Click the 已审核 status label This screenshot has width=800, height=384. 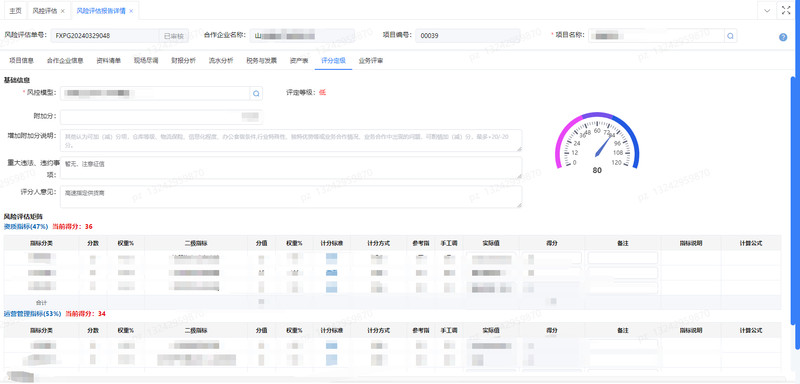(173, 36)
